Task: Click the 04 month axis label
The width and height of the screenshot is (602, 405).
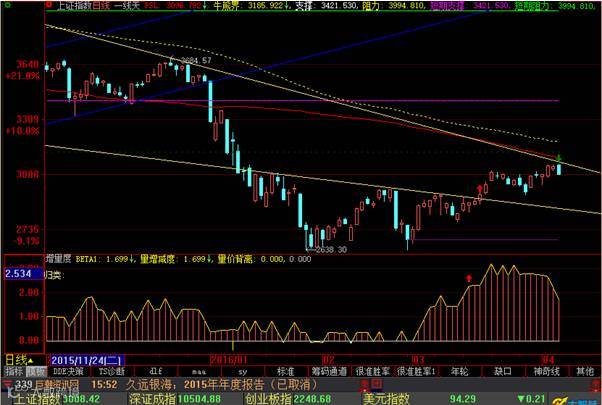Action: coord(548,360)
